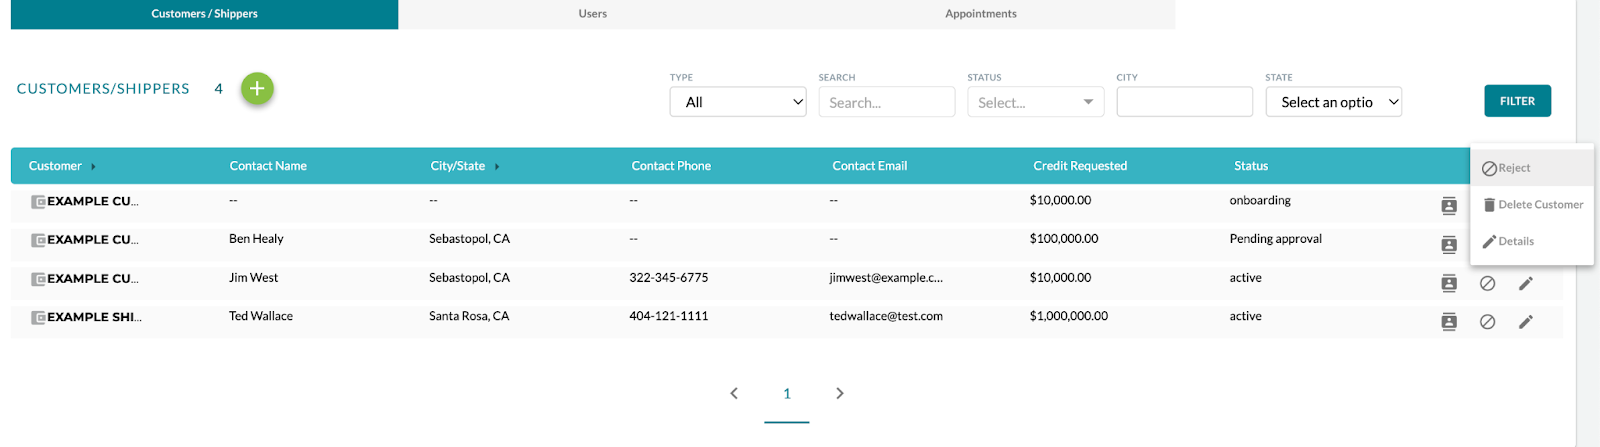Click the Credit Requested column header

1080,166
